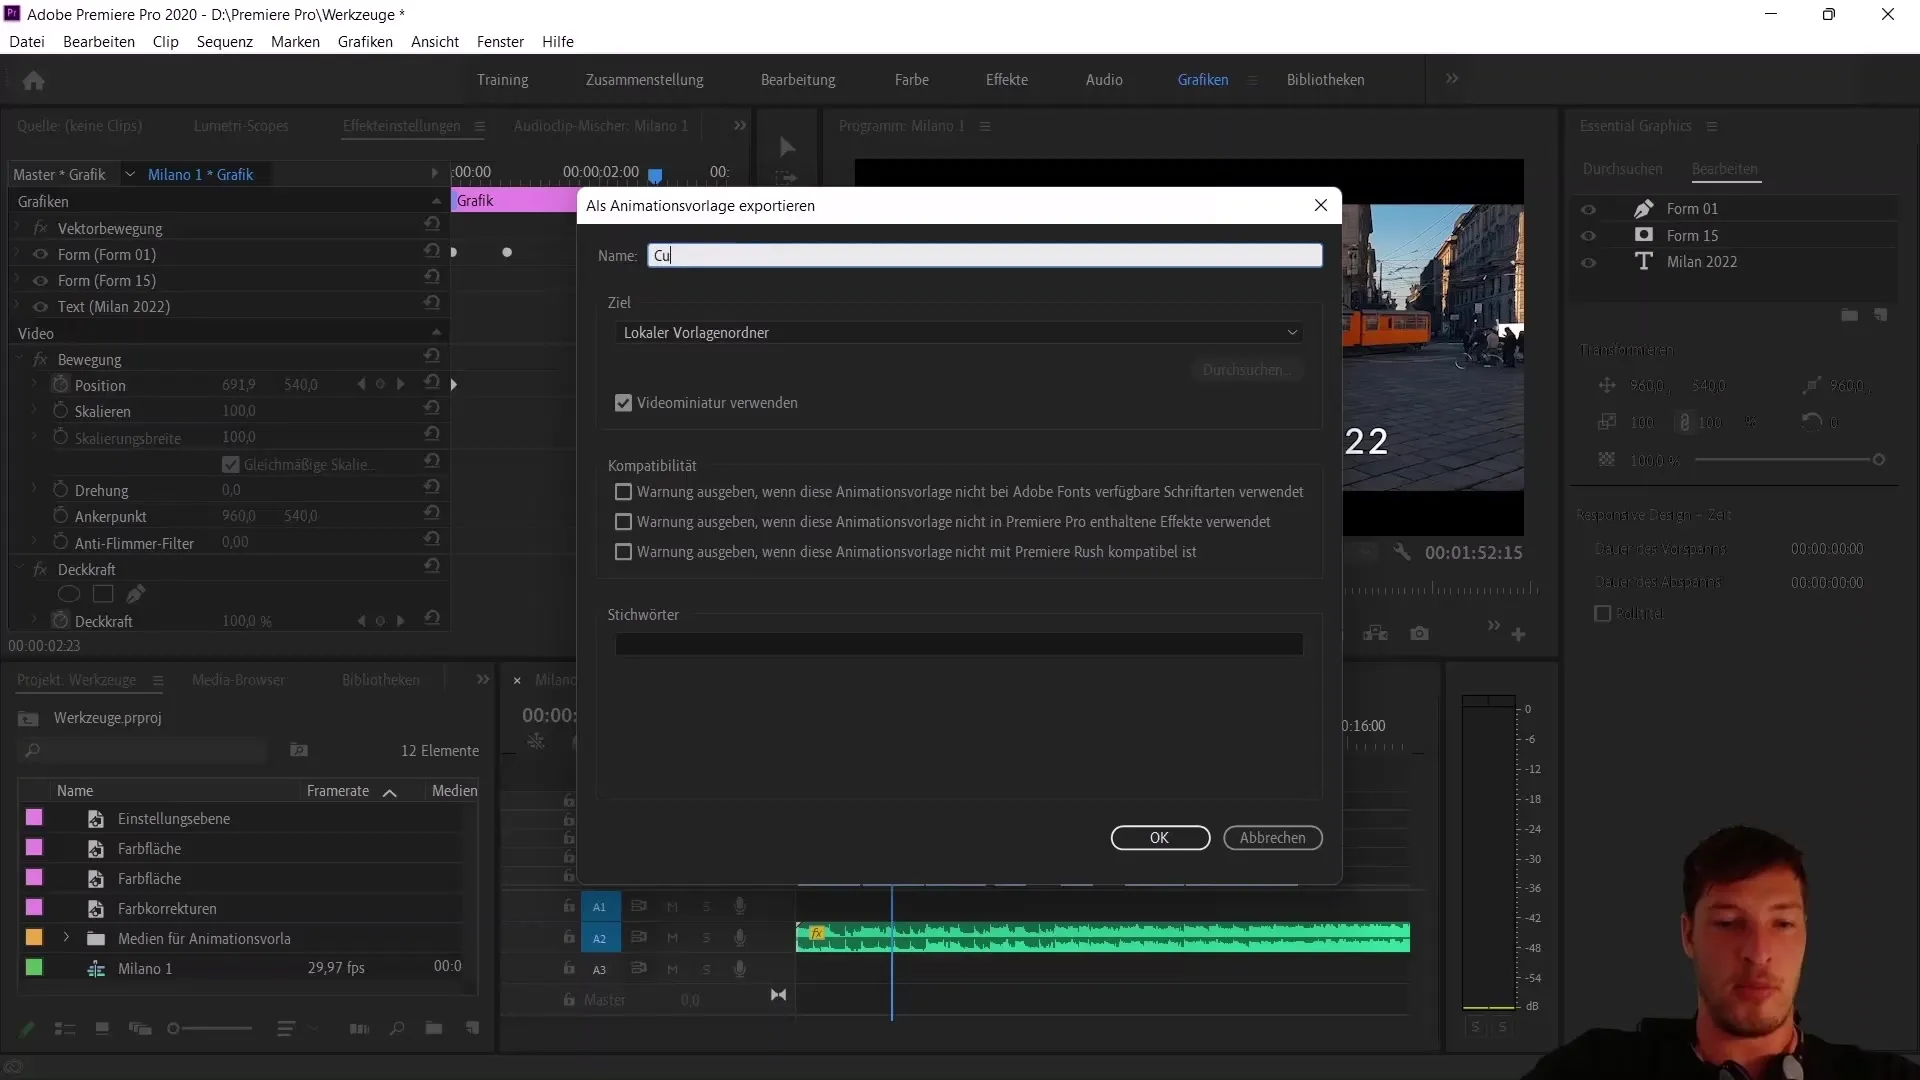This screenshot has width=1920, height=1080.
Task: Toggle the Position stopwatch animation
Action: [60, 384]
